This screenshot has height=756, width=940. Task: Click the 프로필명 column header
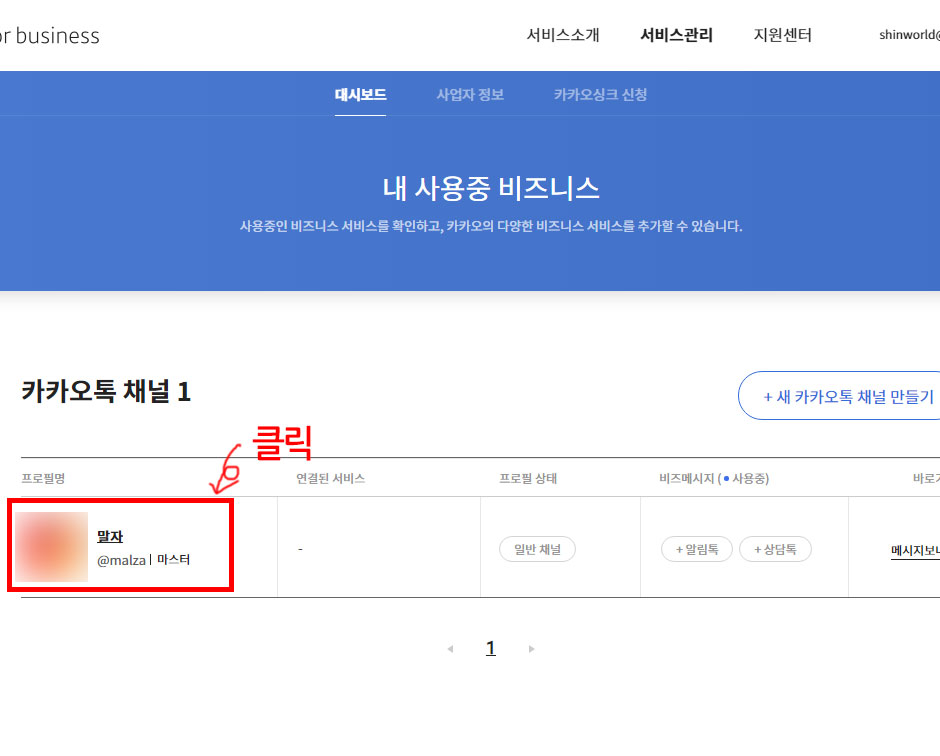(43, 478)
